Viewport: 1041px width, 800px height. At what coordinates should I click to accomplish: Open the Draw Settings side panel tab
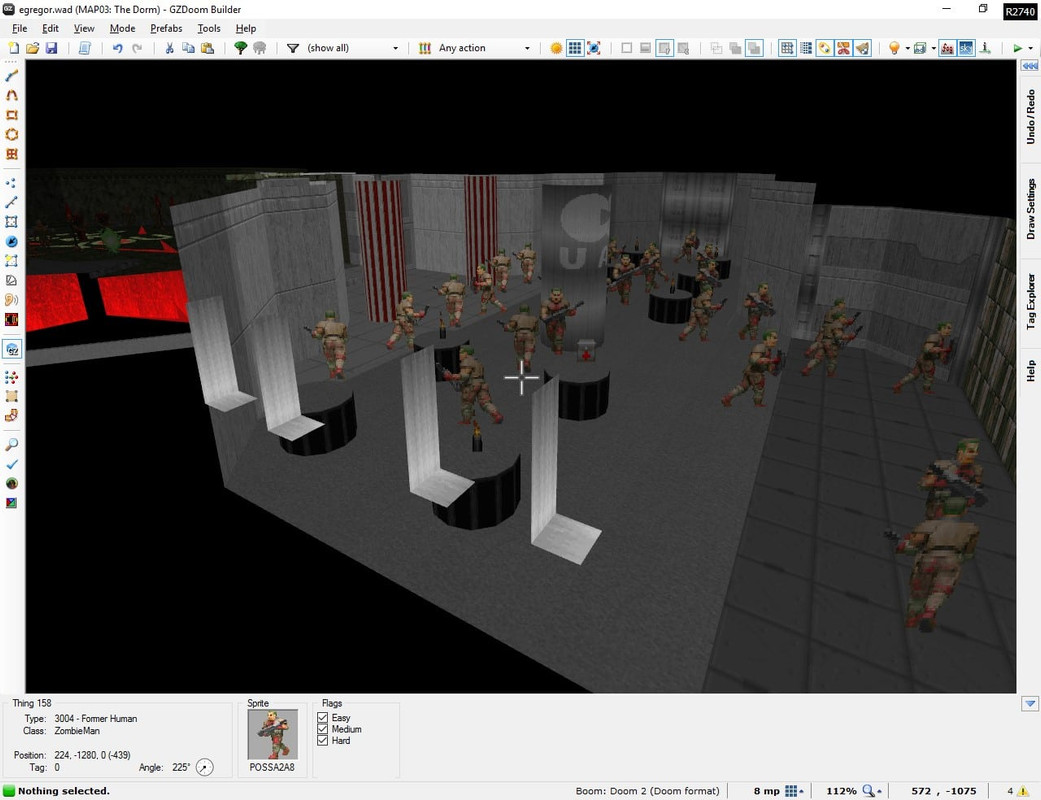click(x=1030, y=209)
